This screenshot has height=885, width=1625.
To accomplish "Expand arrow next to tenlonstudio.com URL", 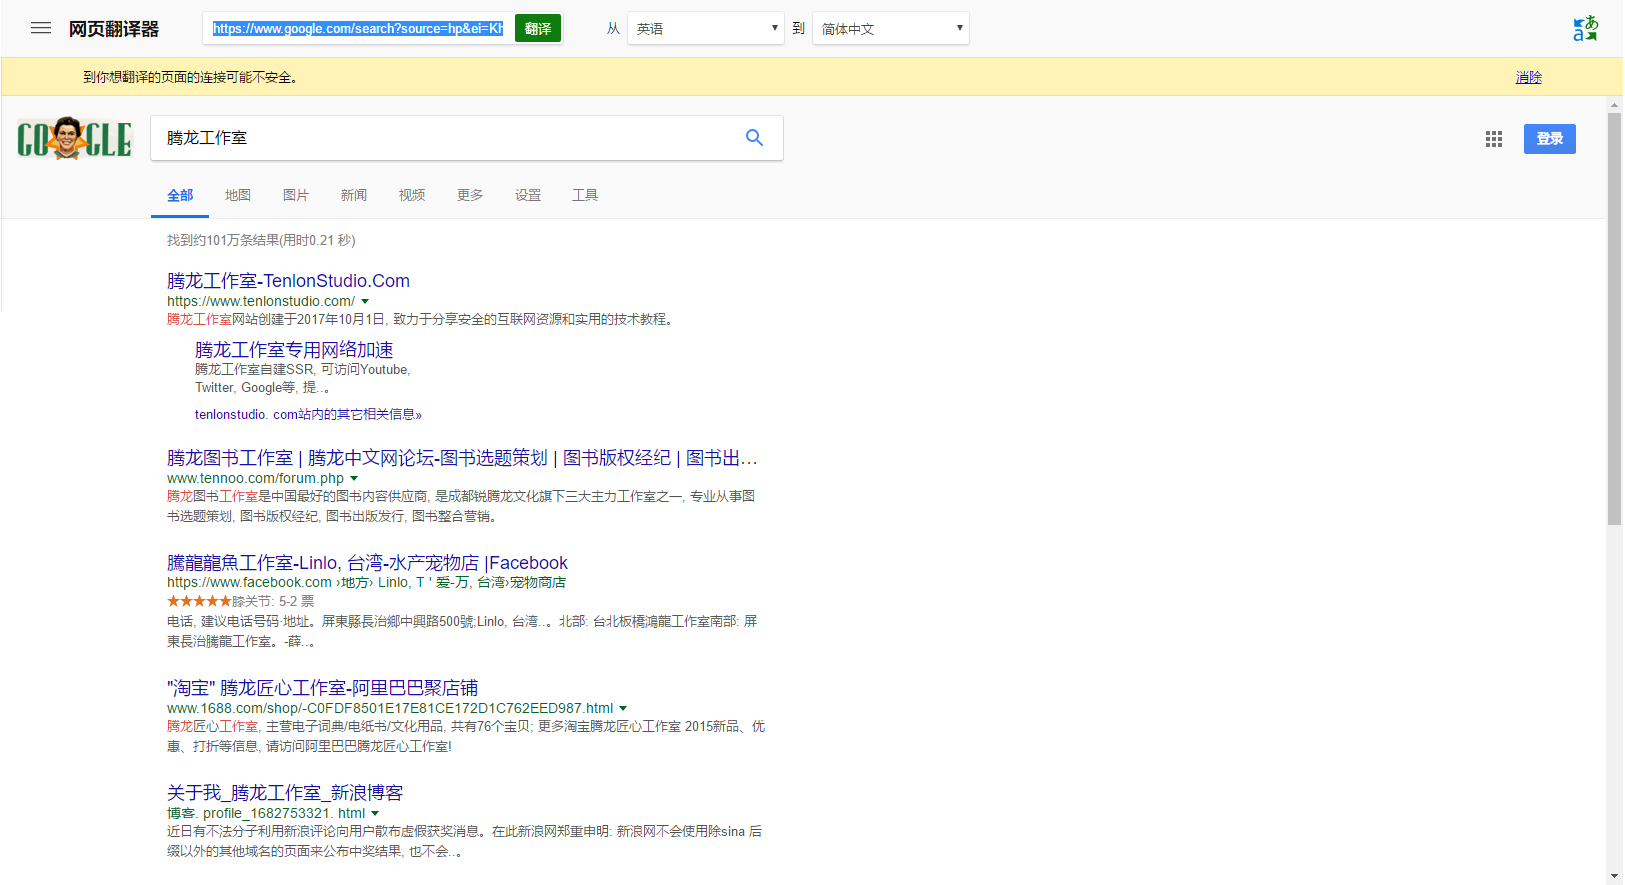I will tap(365, 301).
